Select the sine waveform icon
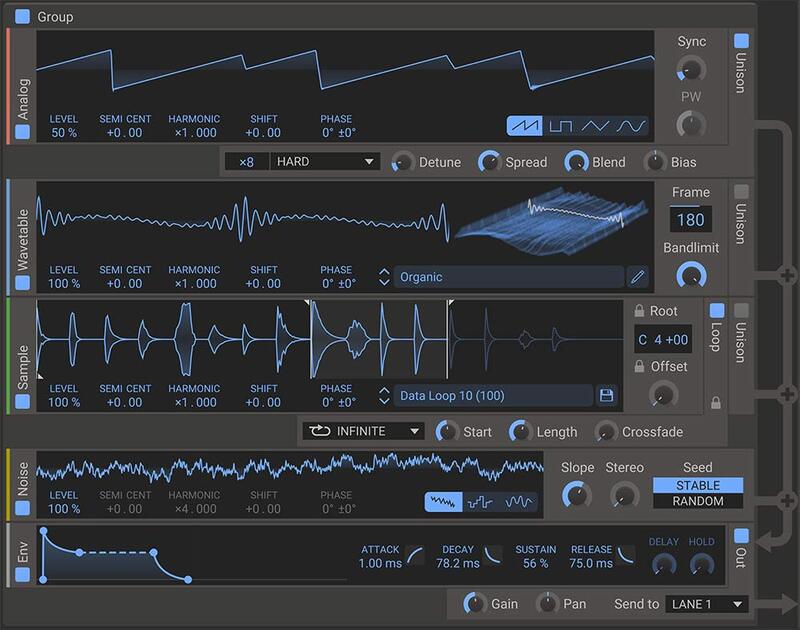Image resolution: width=800 pixels, height=630 pixels. tap(630, 127)
